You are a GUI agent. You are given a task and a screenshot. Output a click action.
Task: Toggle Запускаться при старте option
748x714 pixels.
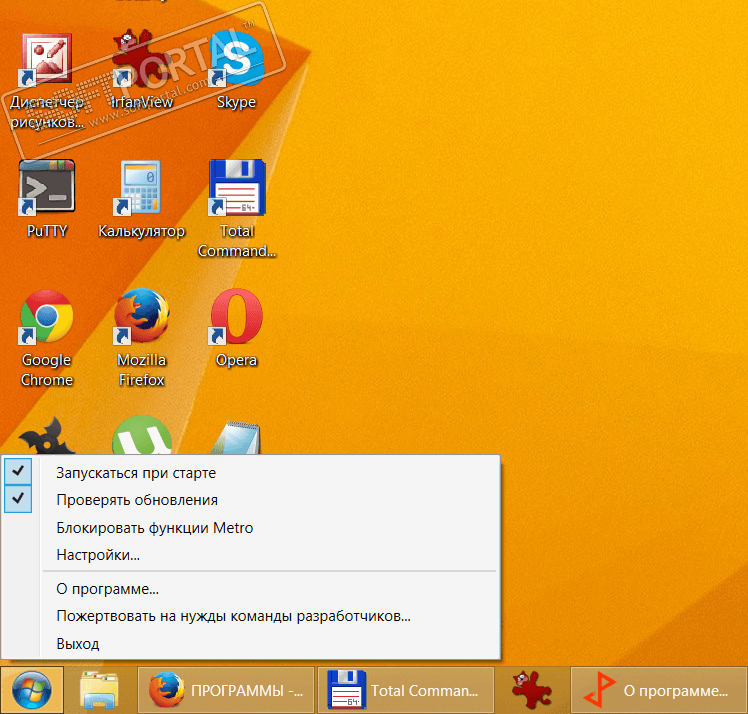[250, 473]
